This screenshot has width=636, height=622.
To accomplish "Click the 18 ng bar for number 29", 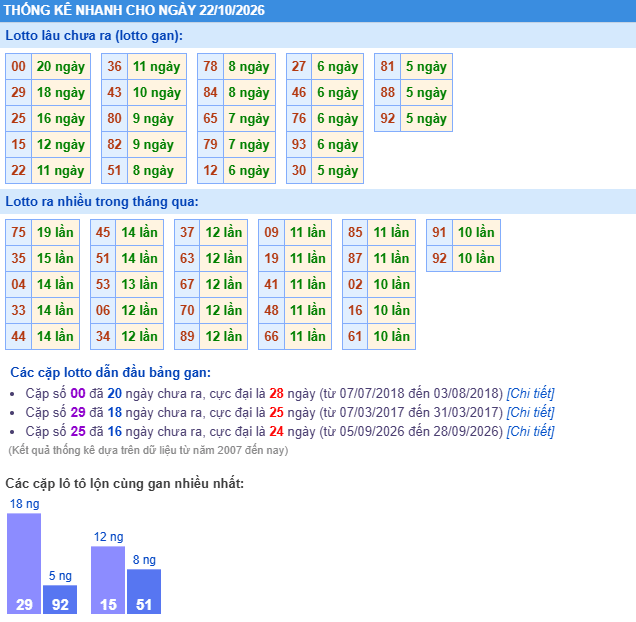I will coord(24,563).
